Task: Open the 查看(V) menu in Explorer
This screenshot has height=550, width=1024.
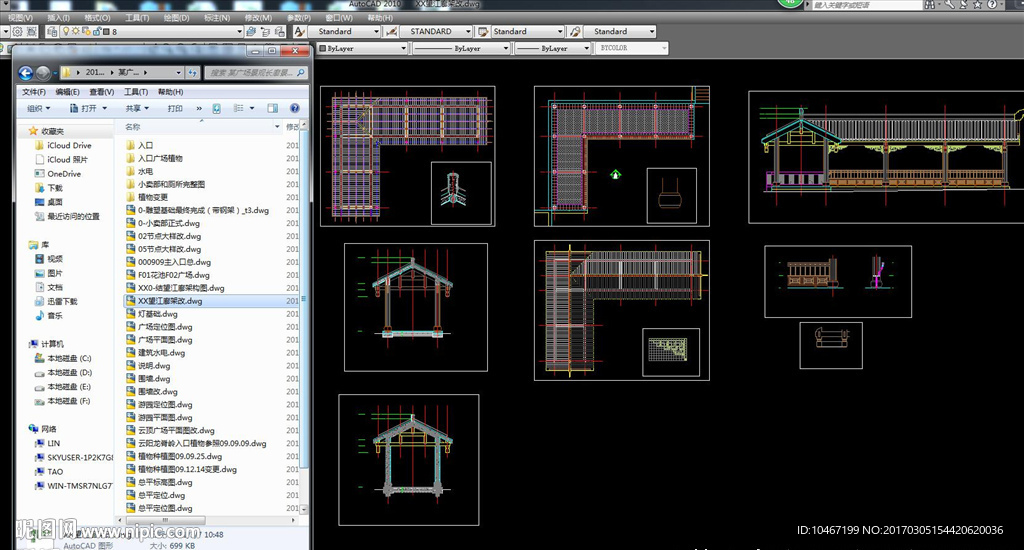Action: click(101, 91)
